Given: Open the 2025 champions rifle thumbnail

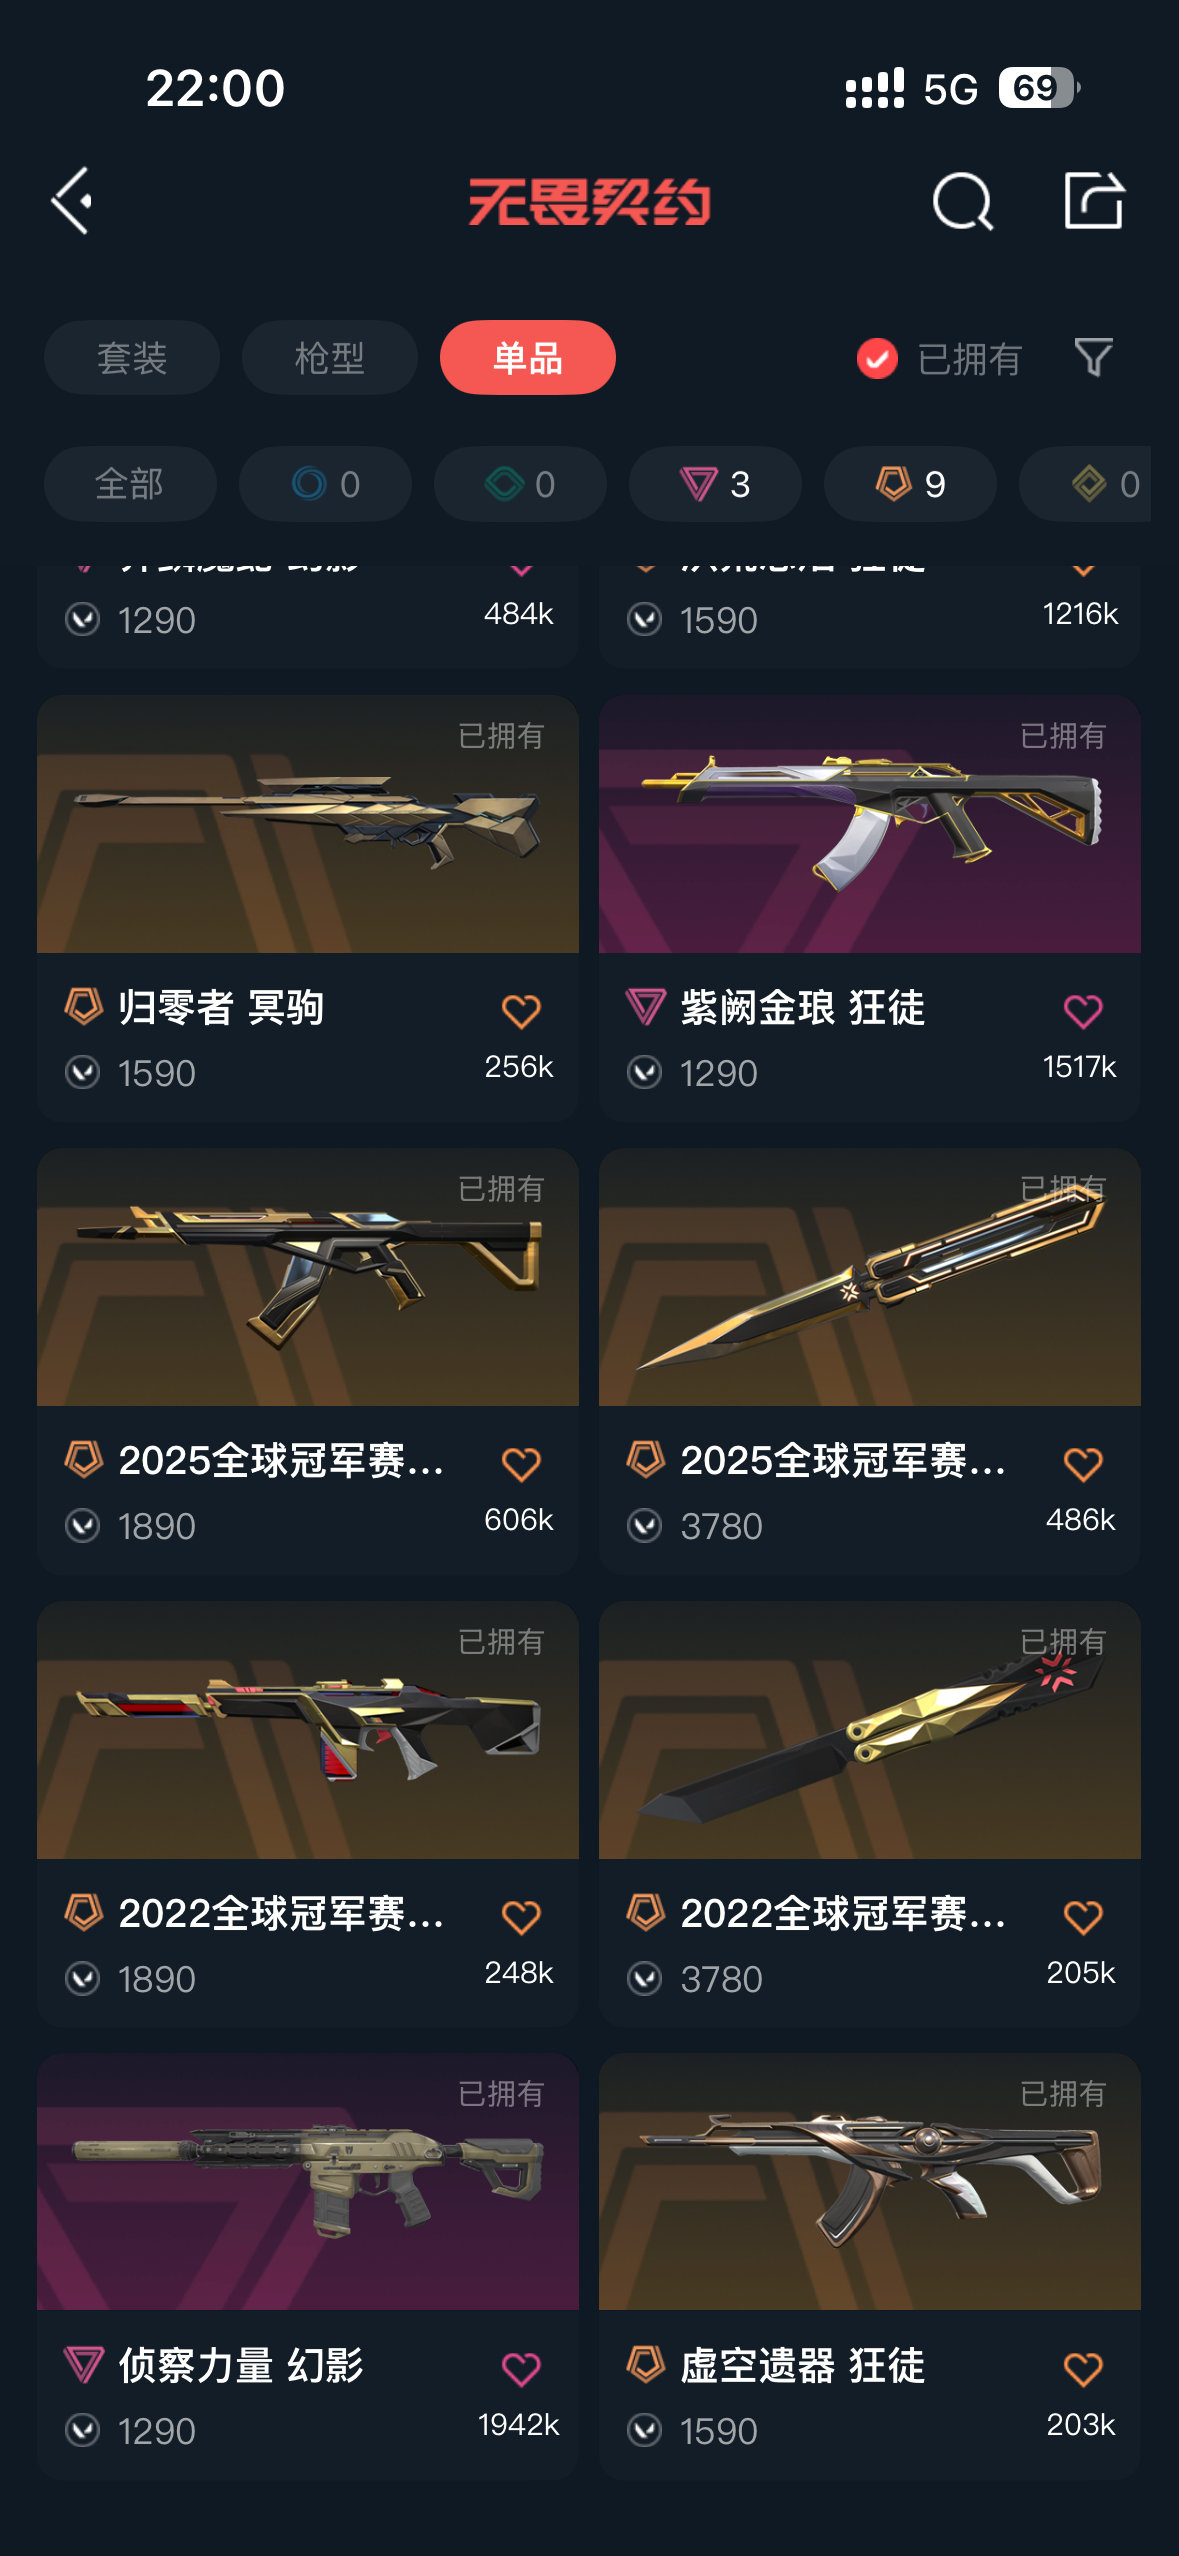Looking at the screenshot, I should (308, 1277).
